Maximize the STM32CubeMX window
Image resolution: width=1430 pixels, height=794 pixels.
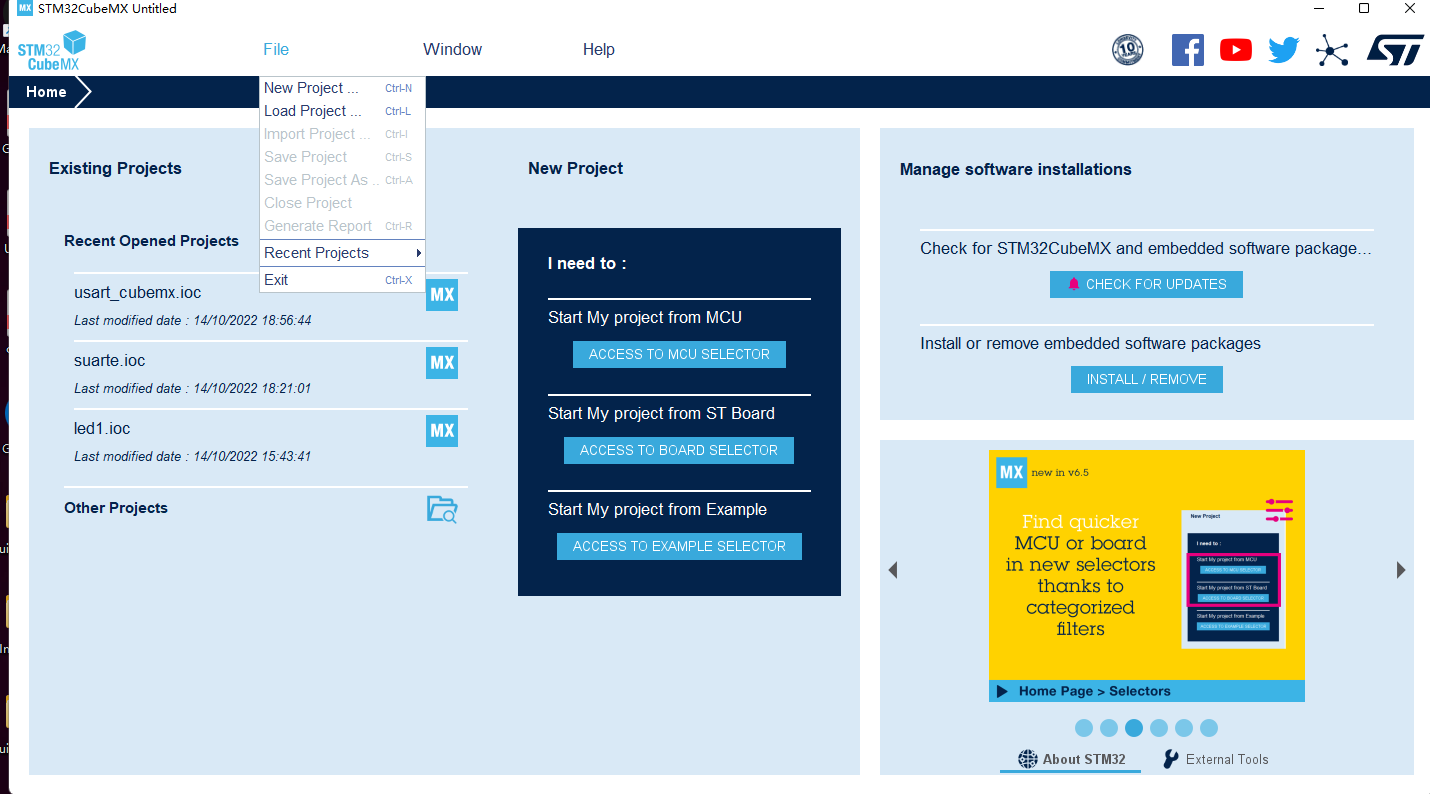[1364, 9]
